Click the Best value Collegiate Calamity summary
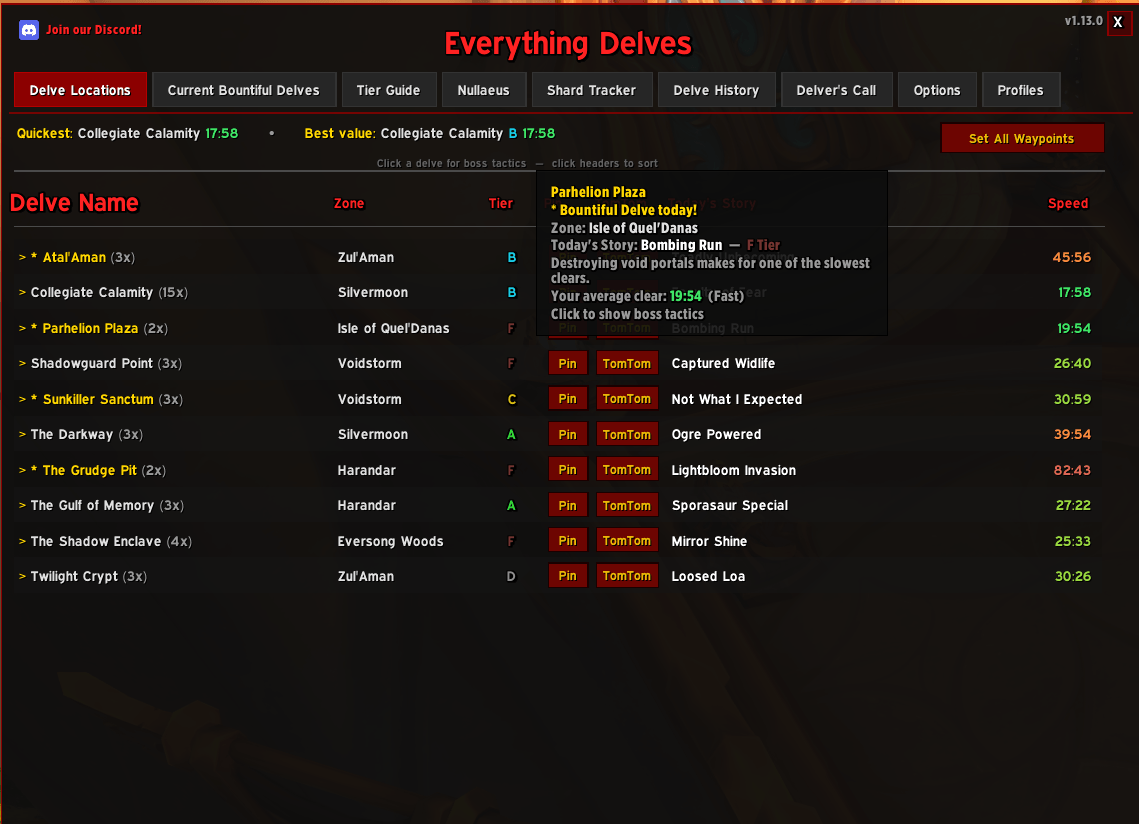The width and height of the screenshot is (1139, 824). click(429, 134)
